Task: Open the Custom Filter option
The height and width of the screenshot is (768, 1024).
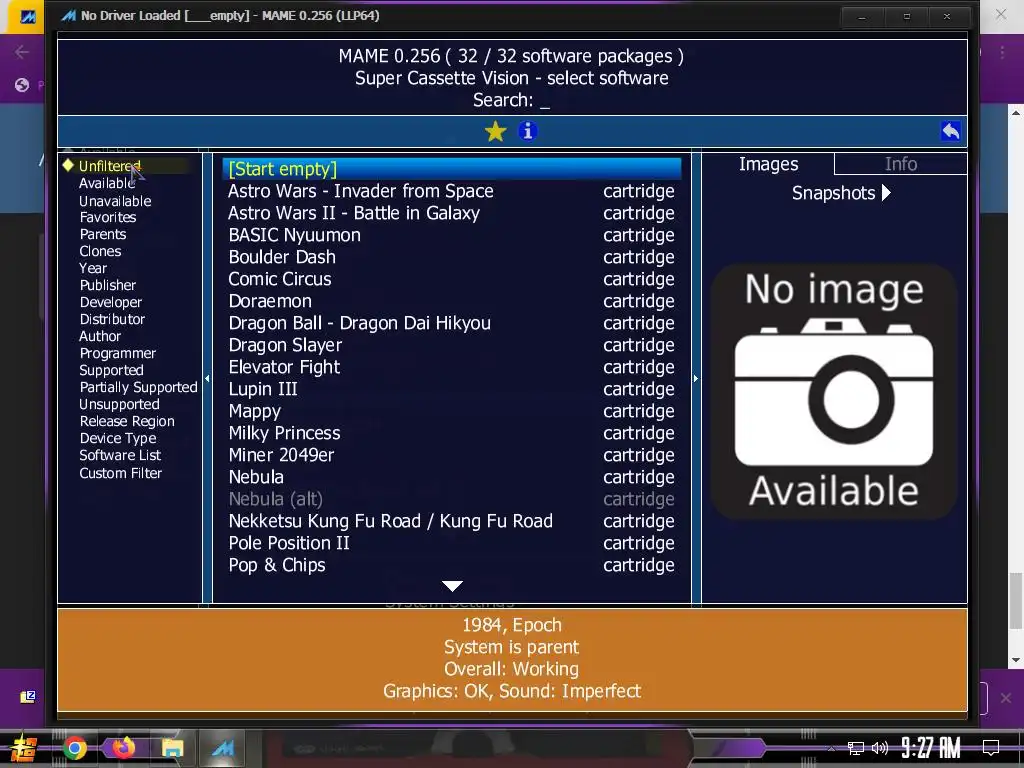Action: tap(120, 473)
